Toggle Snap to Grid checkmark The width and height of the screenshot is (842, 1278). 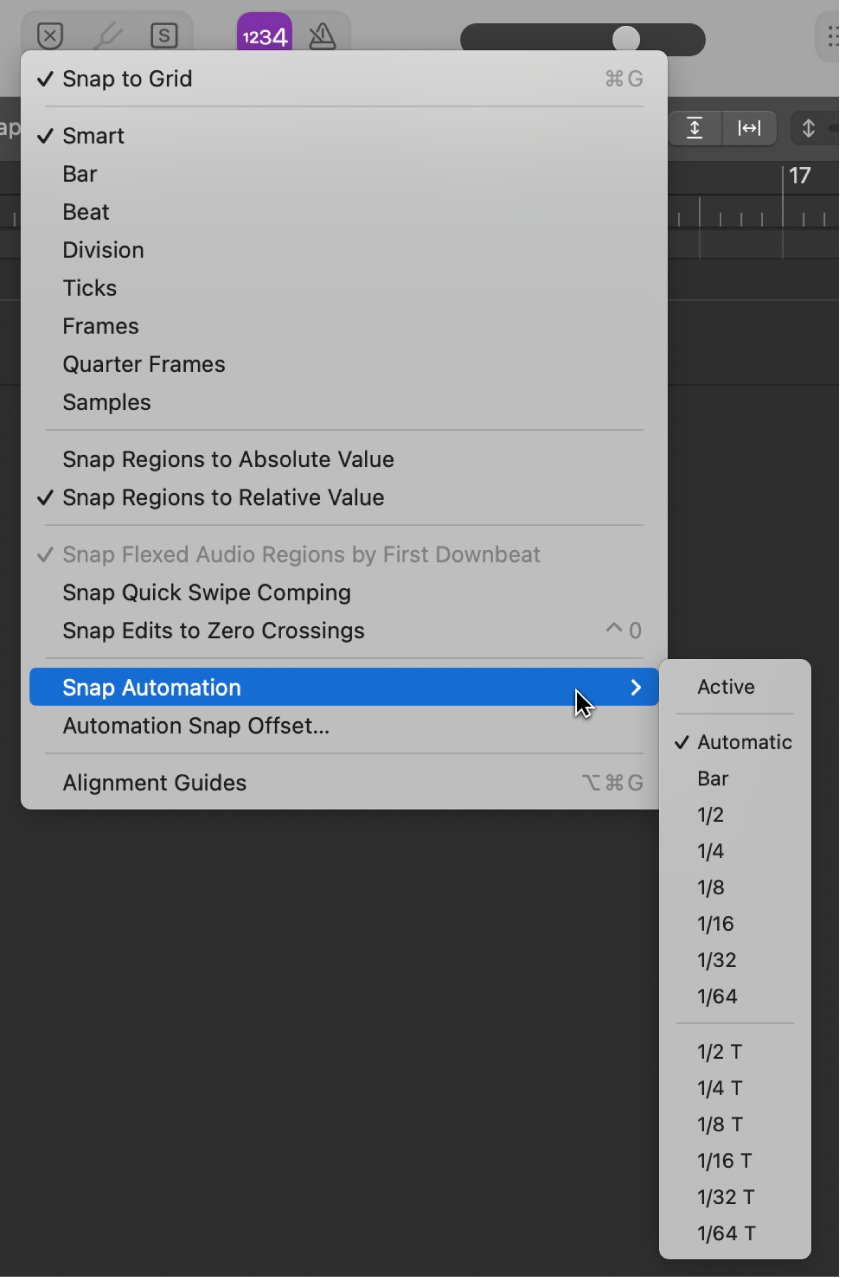point(126,78)
